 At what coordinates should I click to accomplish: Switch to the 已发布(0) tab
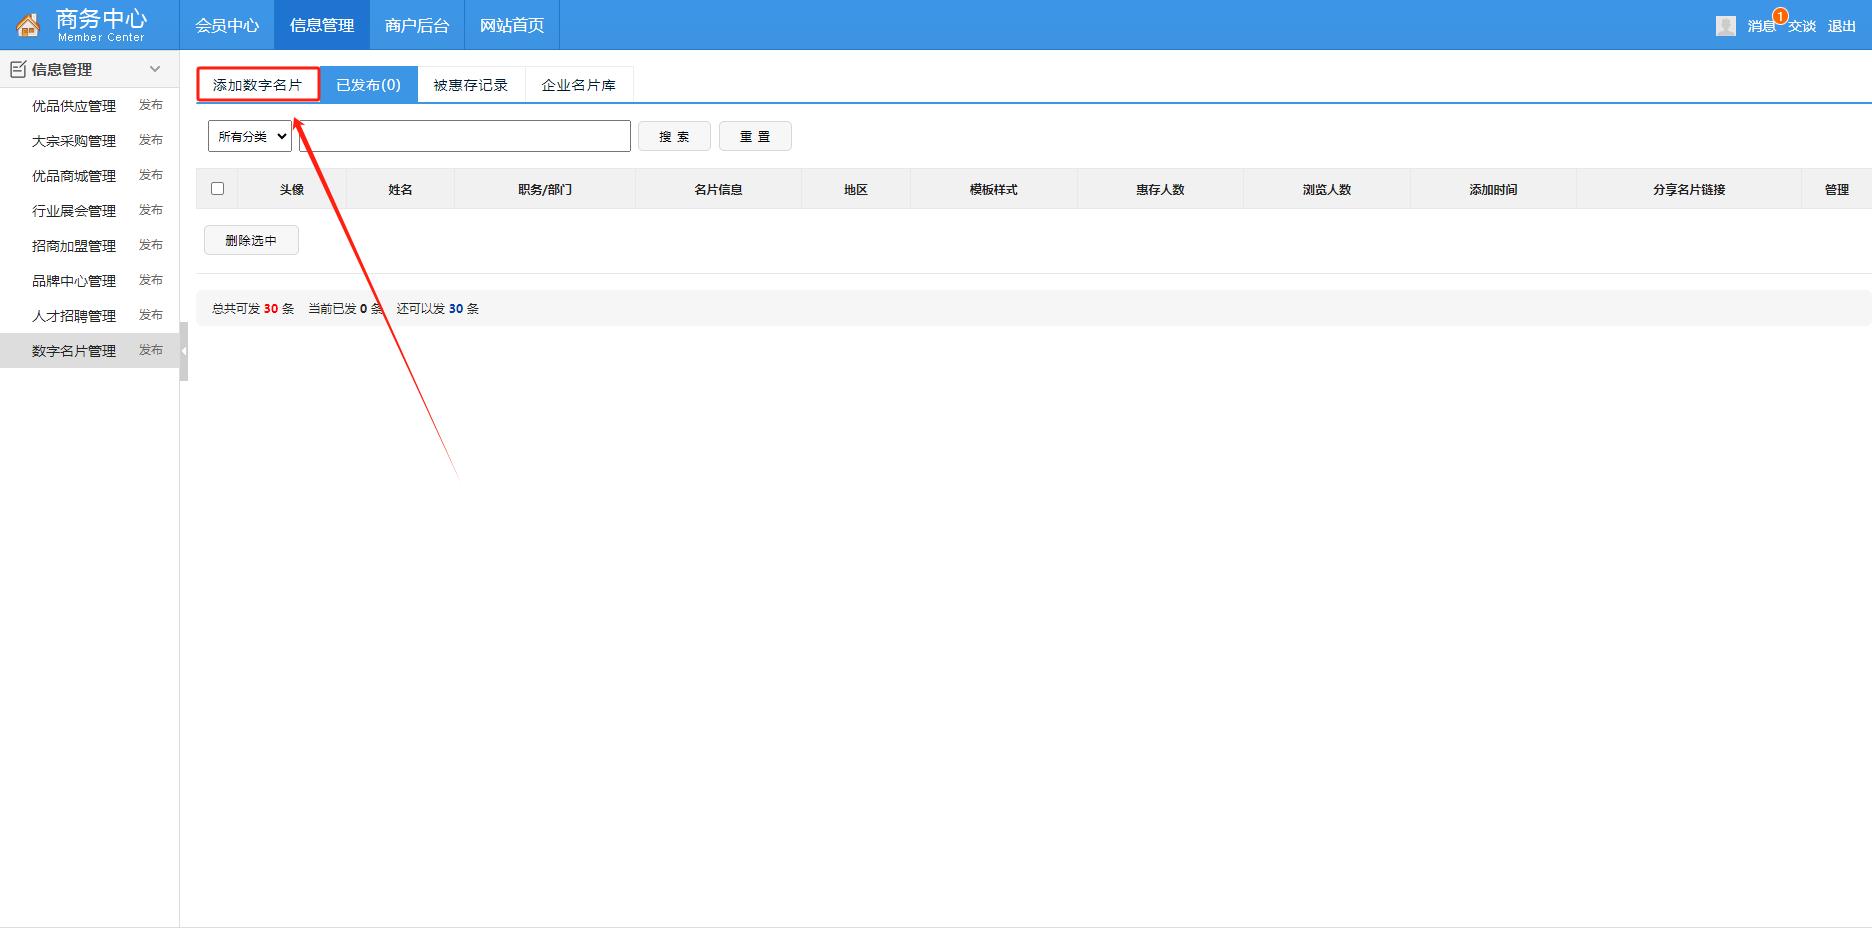(368, 85)
